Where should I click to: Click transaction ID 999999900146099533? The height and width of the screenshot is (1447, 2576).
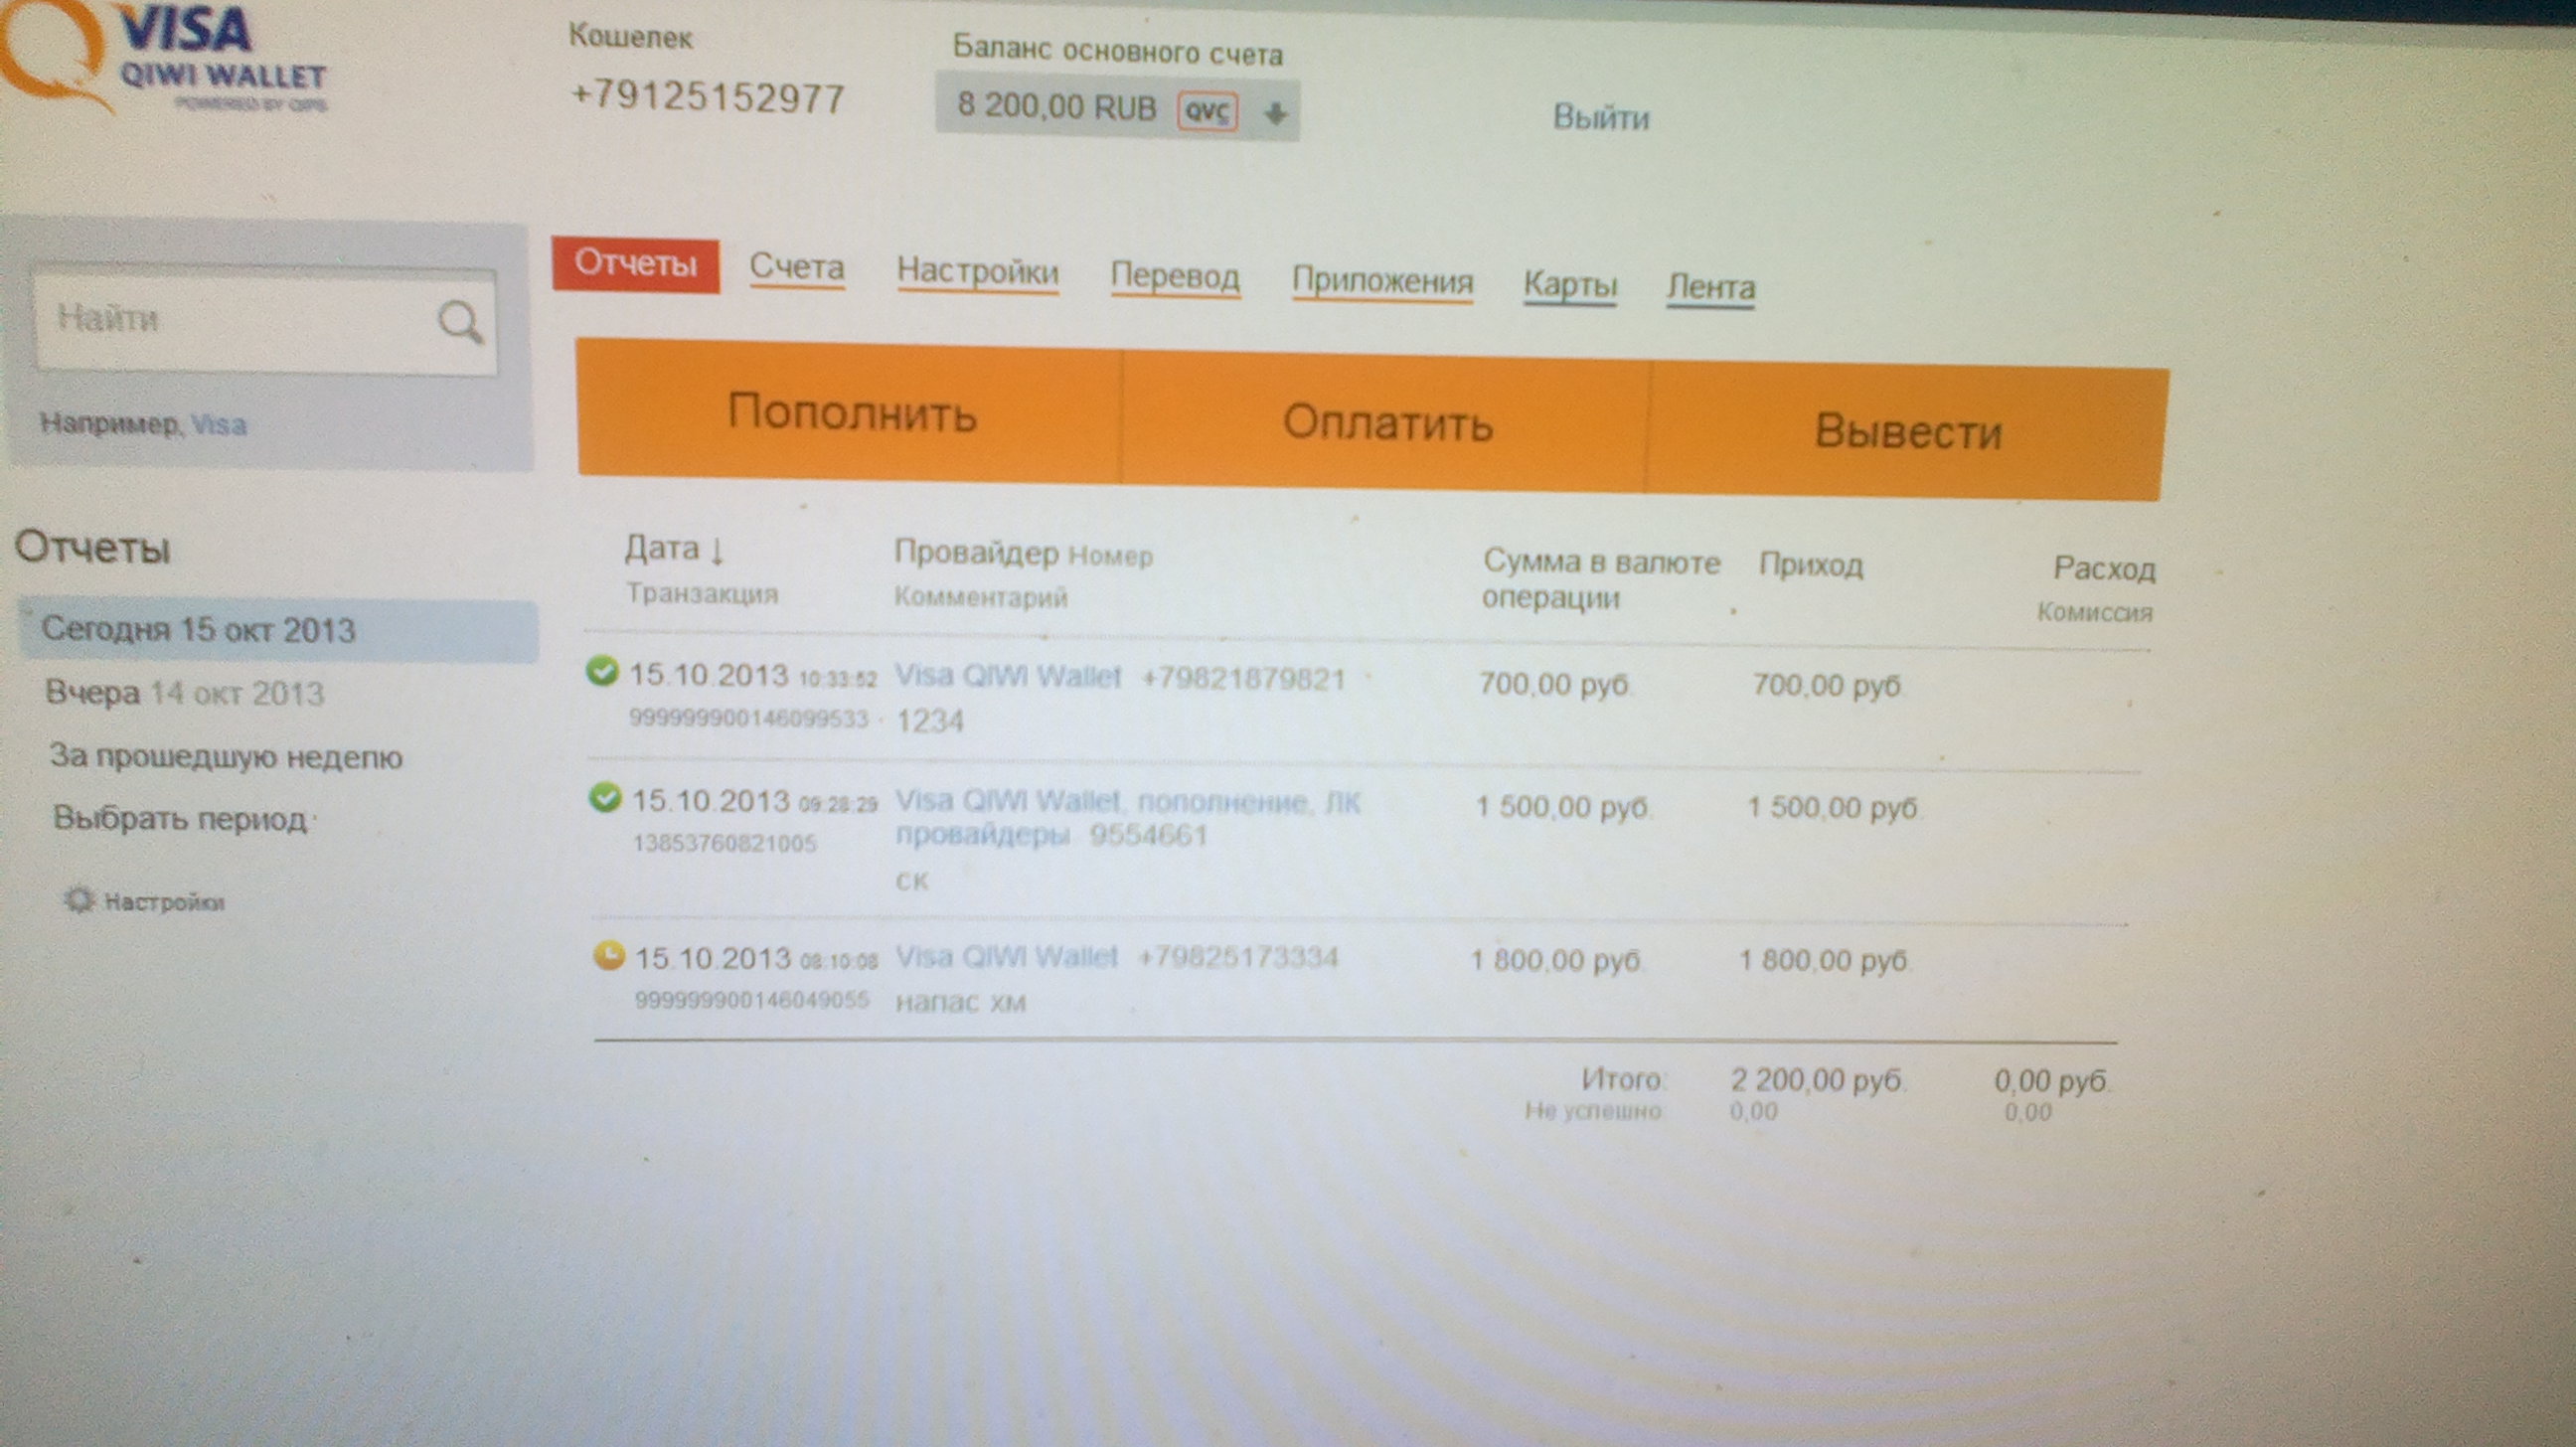(x=748, y=718)
